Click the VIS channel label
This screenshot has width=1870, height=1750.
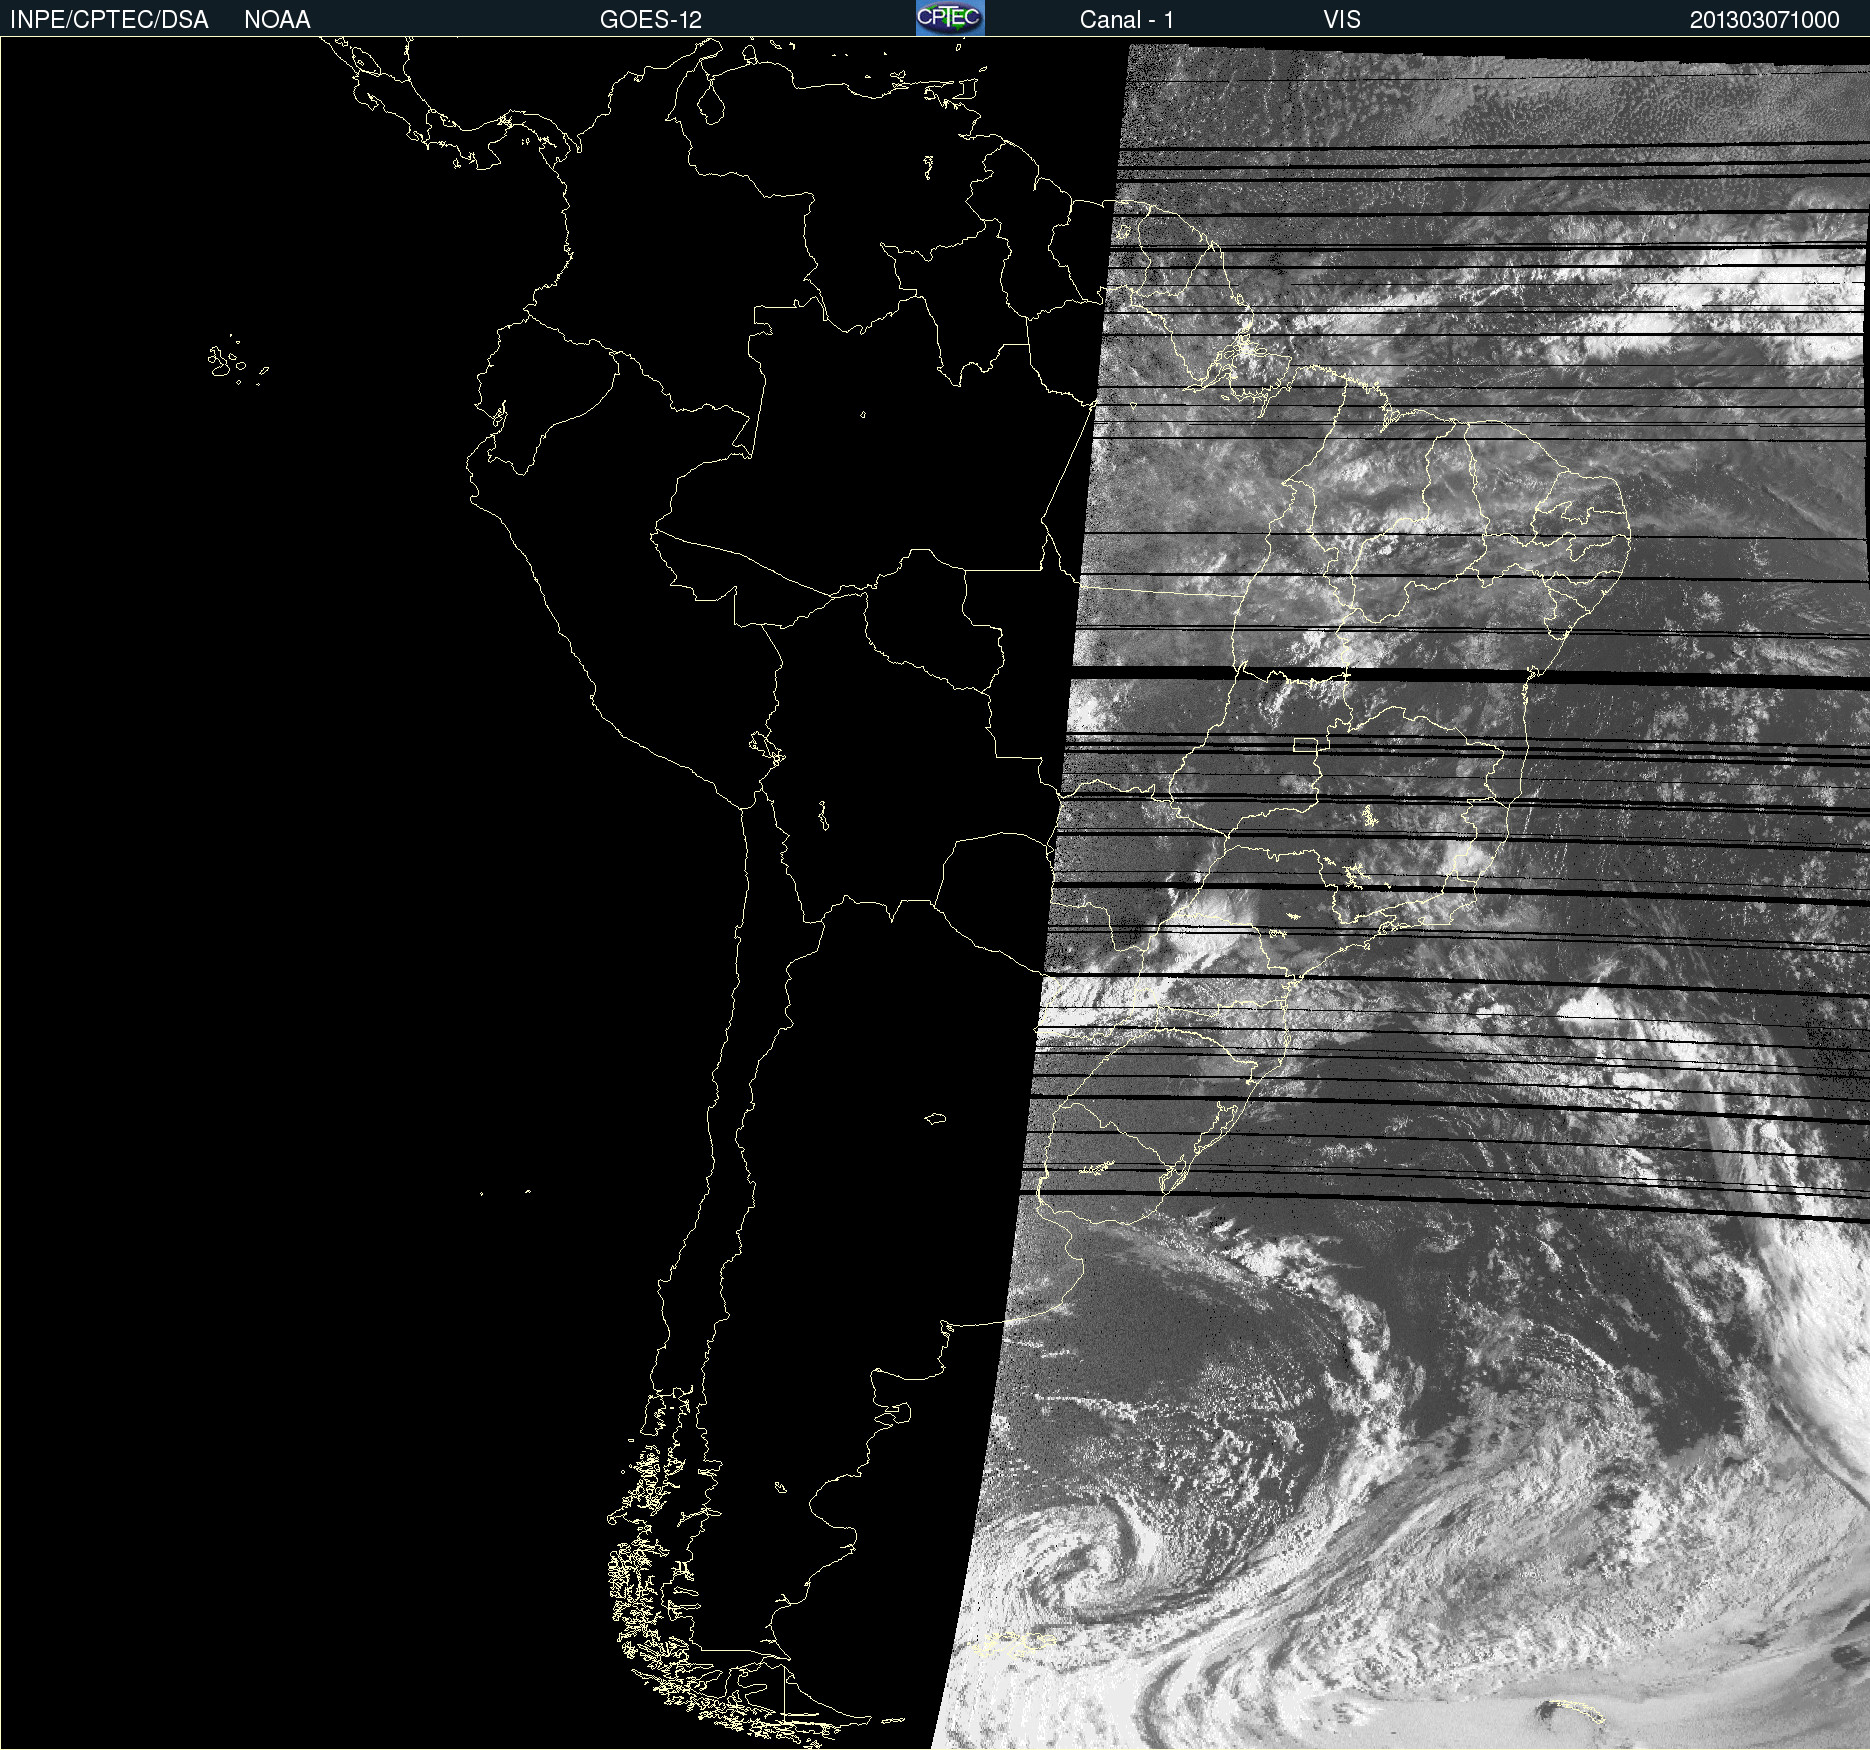(1342, 20)
